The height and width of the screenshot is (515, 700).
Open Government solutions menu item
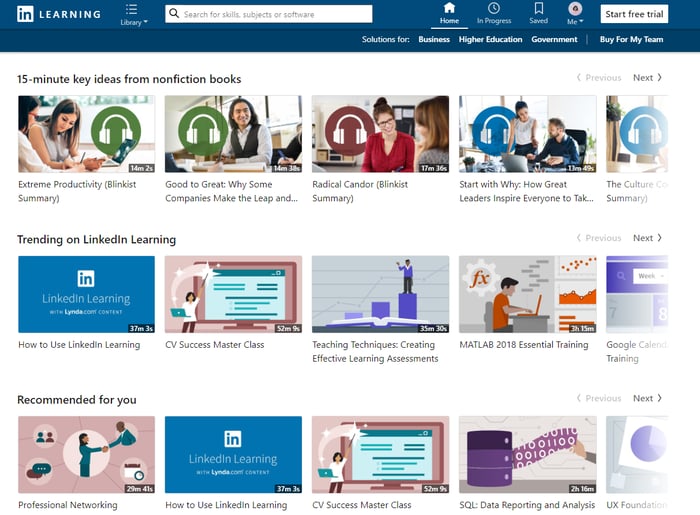(554, 39)
